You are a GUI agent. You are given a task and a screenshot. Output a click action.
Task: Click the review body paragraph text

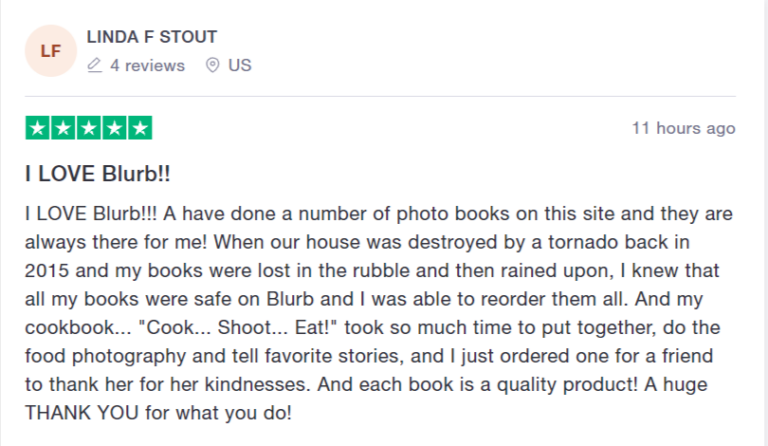point(379,313)
